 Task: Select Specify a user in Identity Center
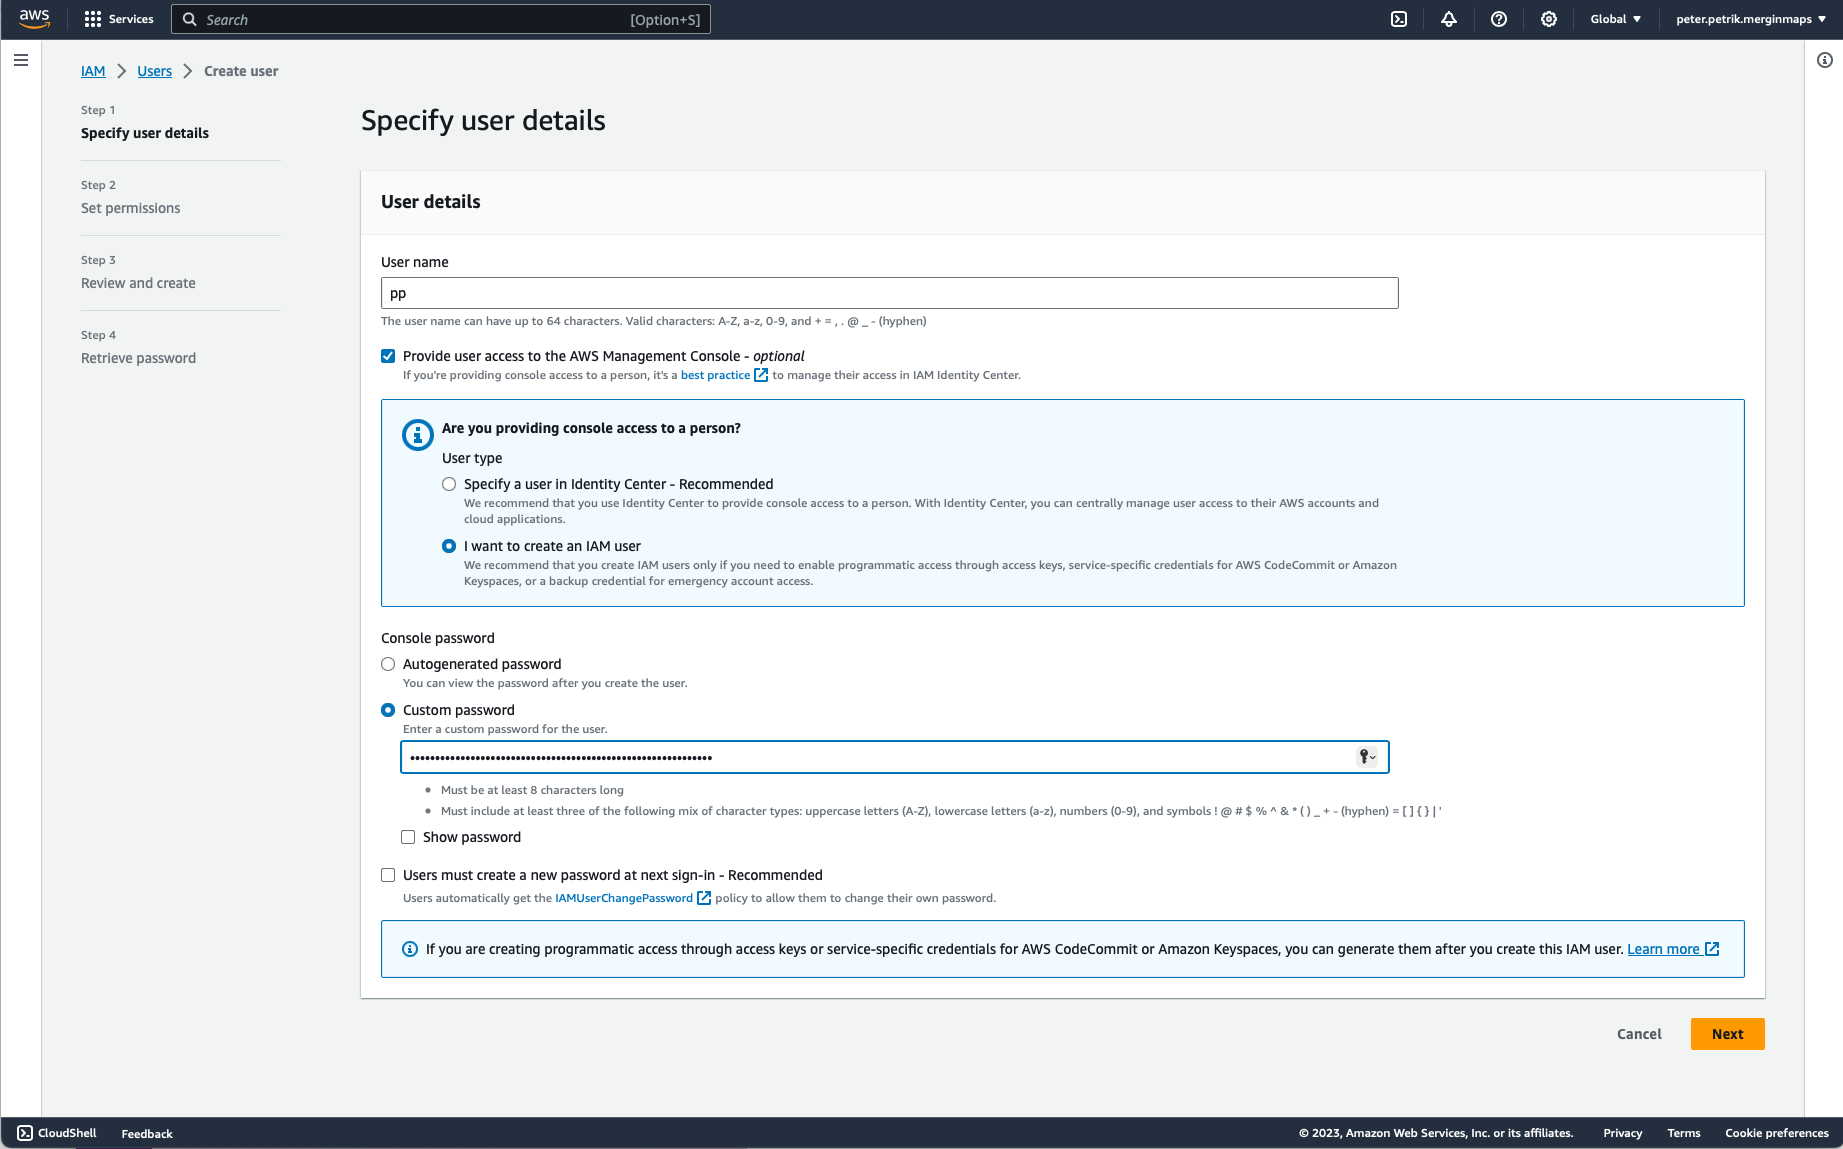click(449, 484)
